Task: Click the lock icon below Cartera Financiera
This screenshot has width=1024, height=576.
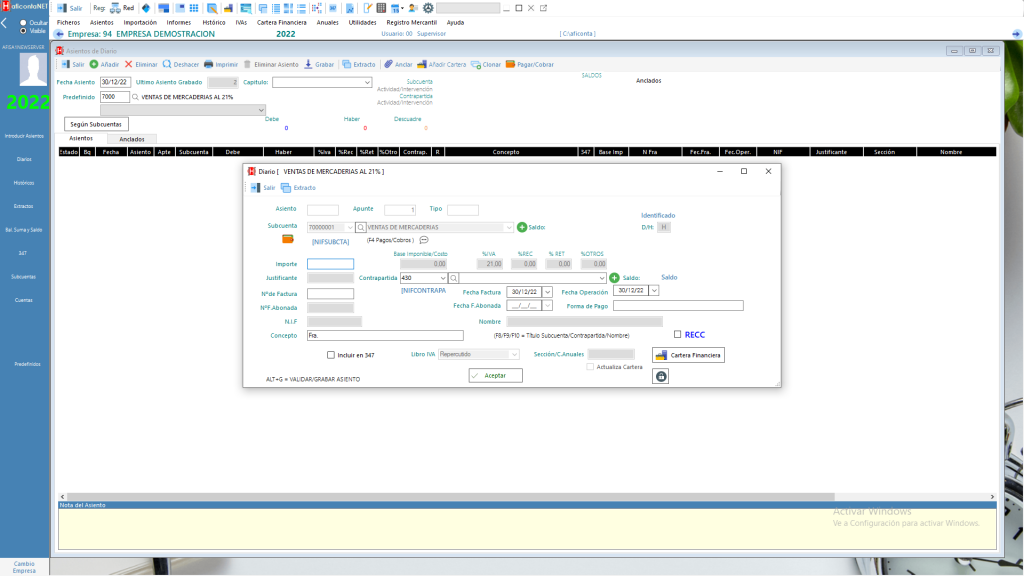Action: pyautogui.click(x=661, y=376)
